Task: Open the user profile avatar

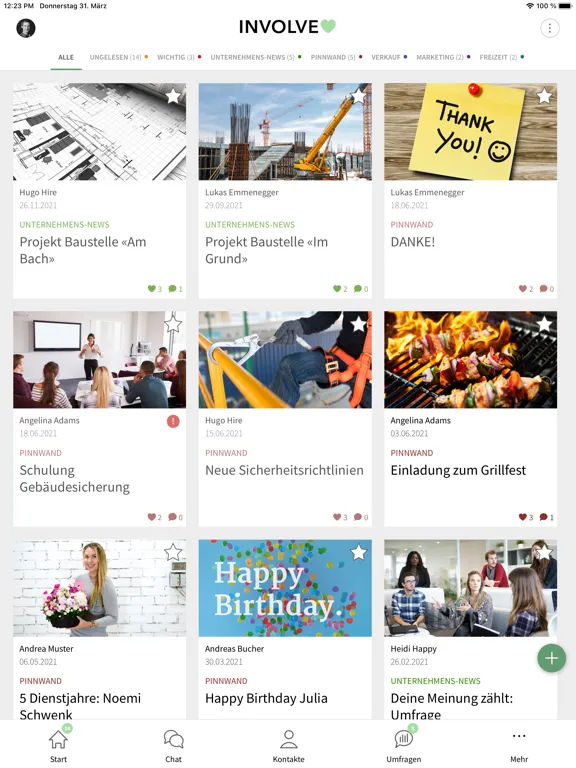Action: (26, 28)
